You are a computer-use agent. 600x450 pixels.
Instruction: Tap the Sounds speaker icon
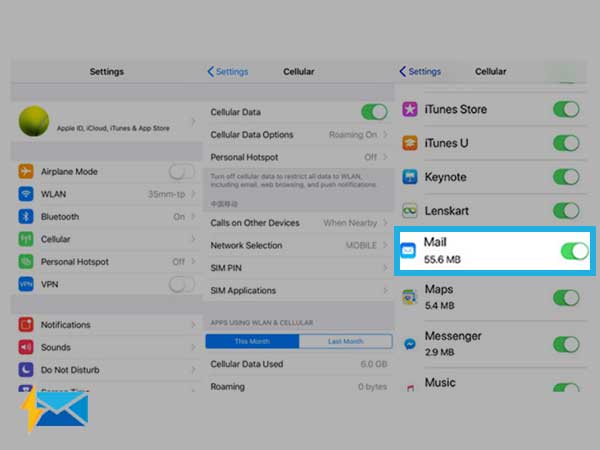click(x=26, y=347)
